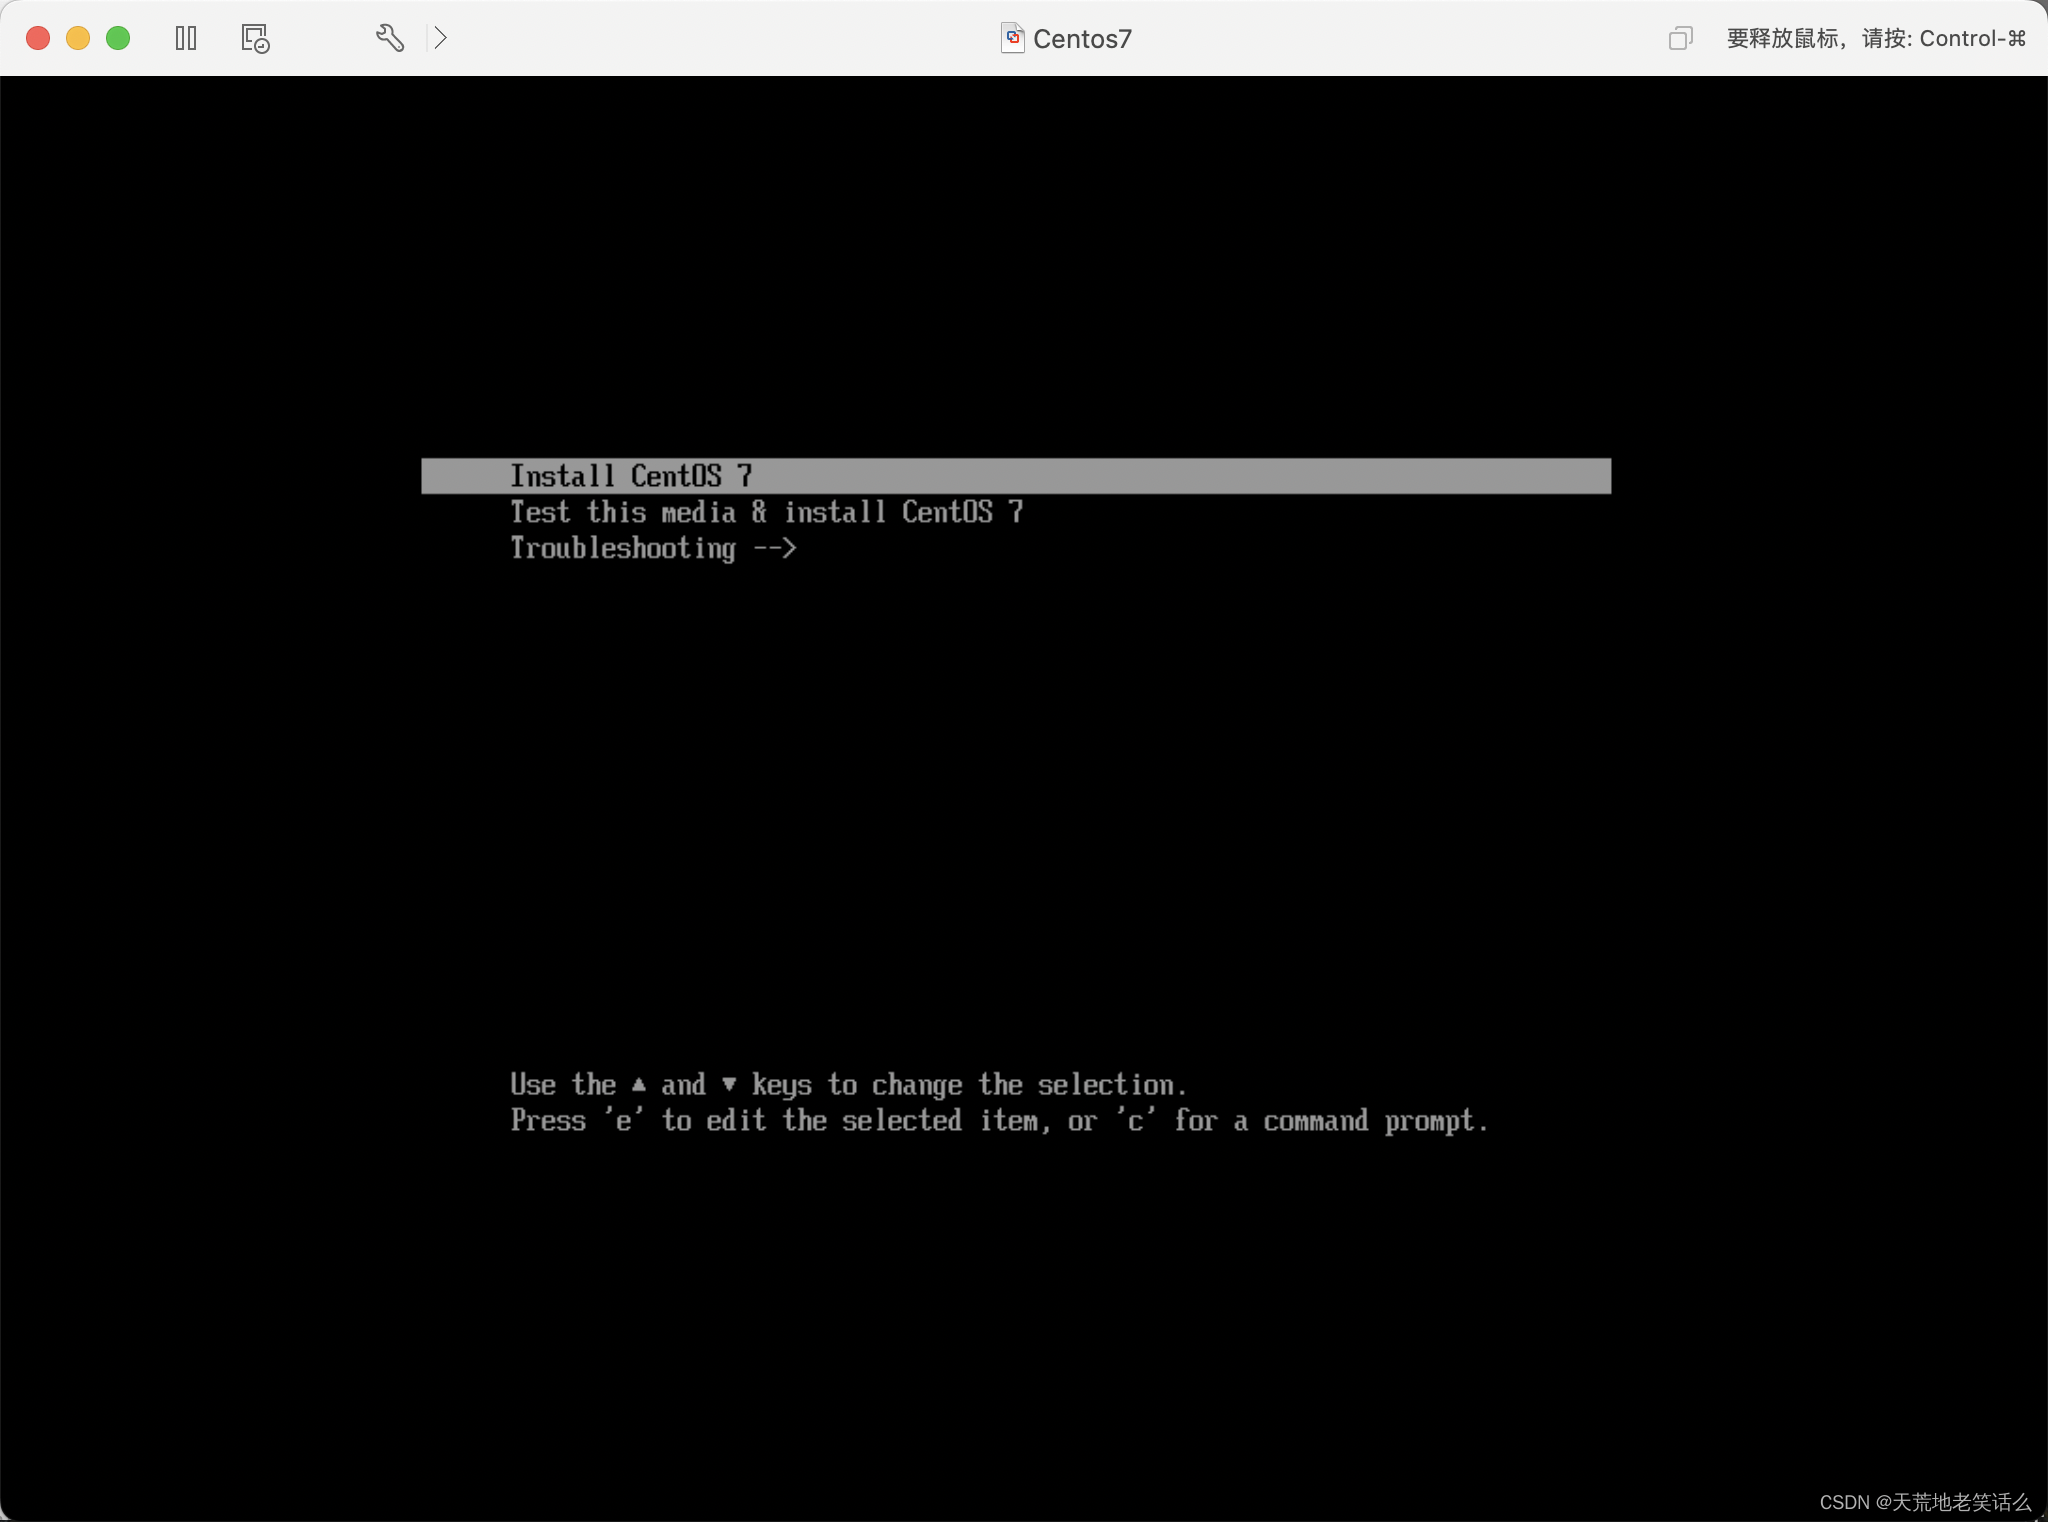Click the VM document icon in title
Viewport: 2048px width, 1522px height.
[1012, 38]
